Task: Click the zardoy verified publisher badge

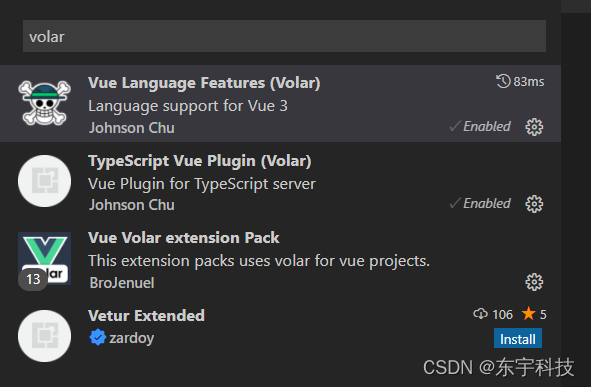Action: (x=98, y=337)
